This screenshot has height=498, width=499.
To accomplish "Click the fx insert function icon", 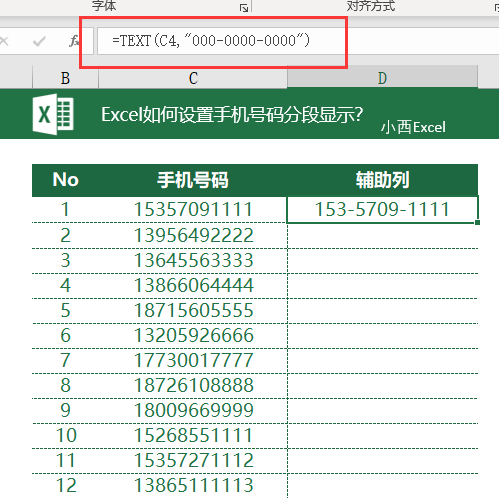I will pos(74,41).
